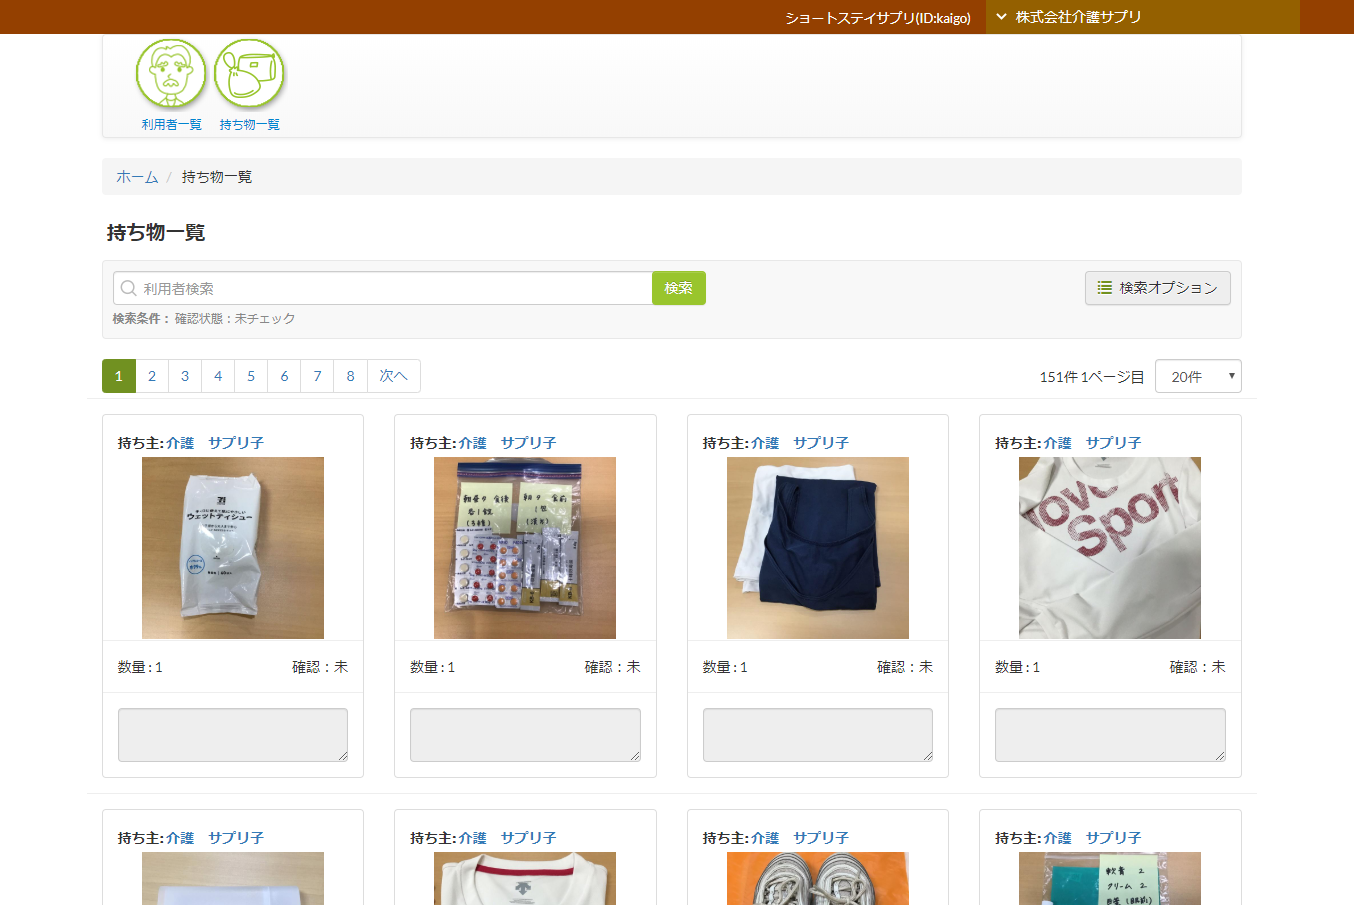Click into the 利用者検索 search field

pyautogui.click(x=390, y=289)
